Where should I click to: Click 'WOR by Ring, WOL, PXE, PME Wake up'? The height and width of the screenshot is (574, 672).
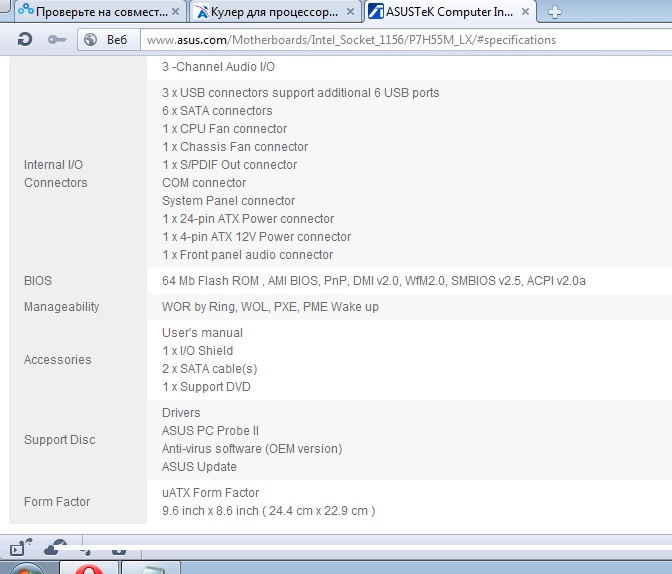point(270,307)
